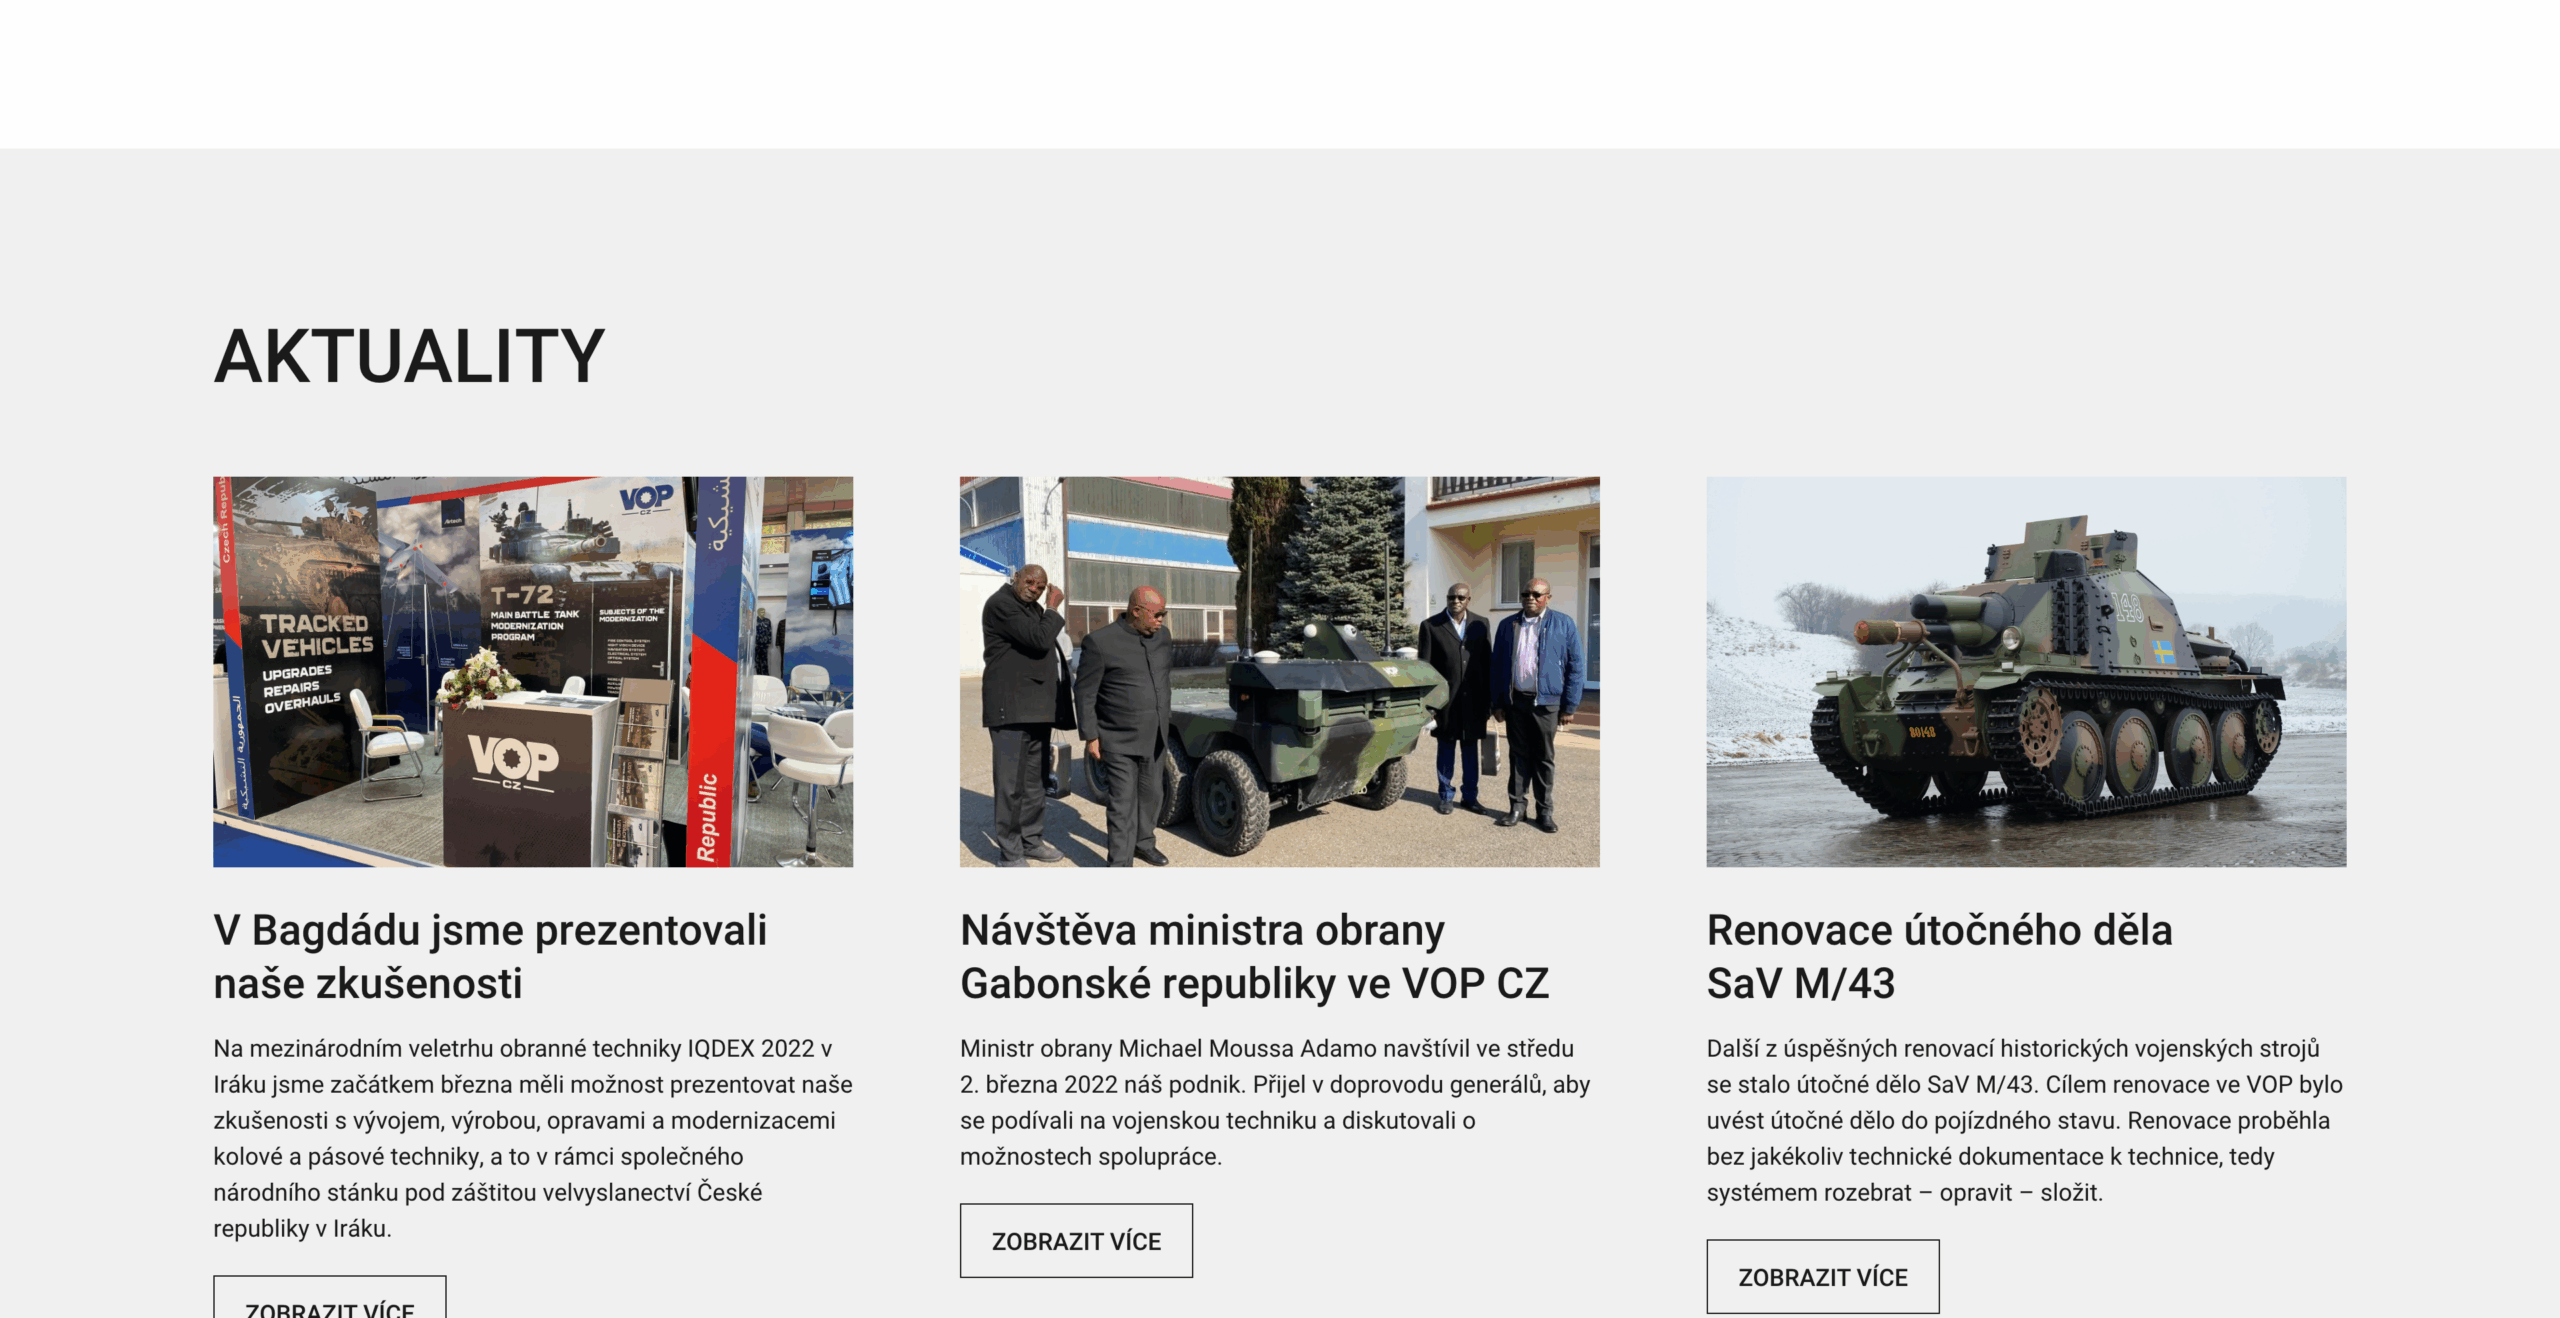The height and width of the screenshot is (1318, 2560).
Task: Click the SaV M/43 renovation description paragraph
Action: [x=2025, y=1120]
